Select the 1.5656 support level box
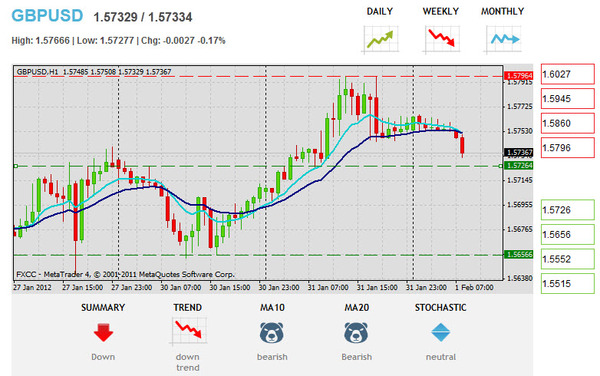 (567, 234)
